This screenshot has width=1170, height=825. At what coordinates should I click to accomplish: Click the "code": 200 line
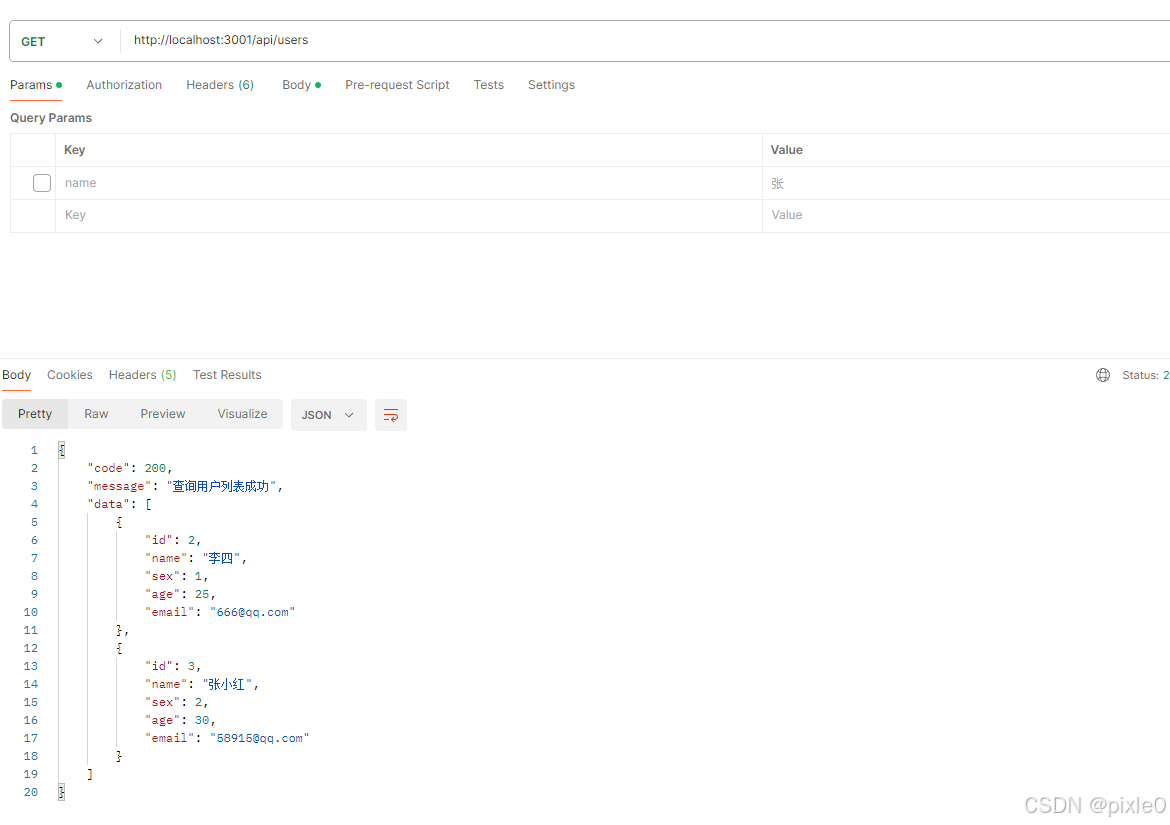[x=130, y=468]
